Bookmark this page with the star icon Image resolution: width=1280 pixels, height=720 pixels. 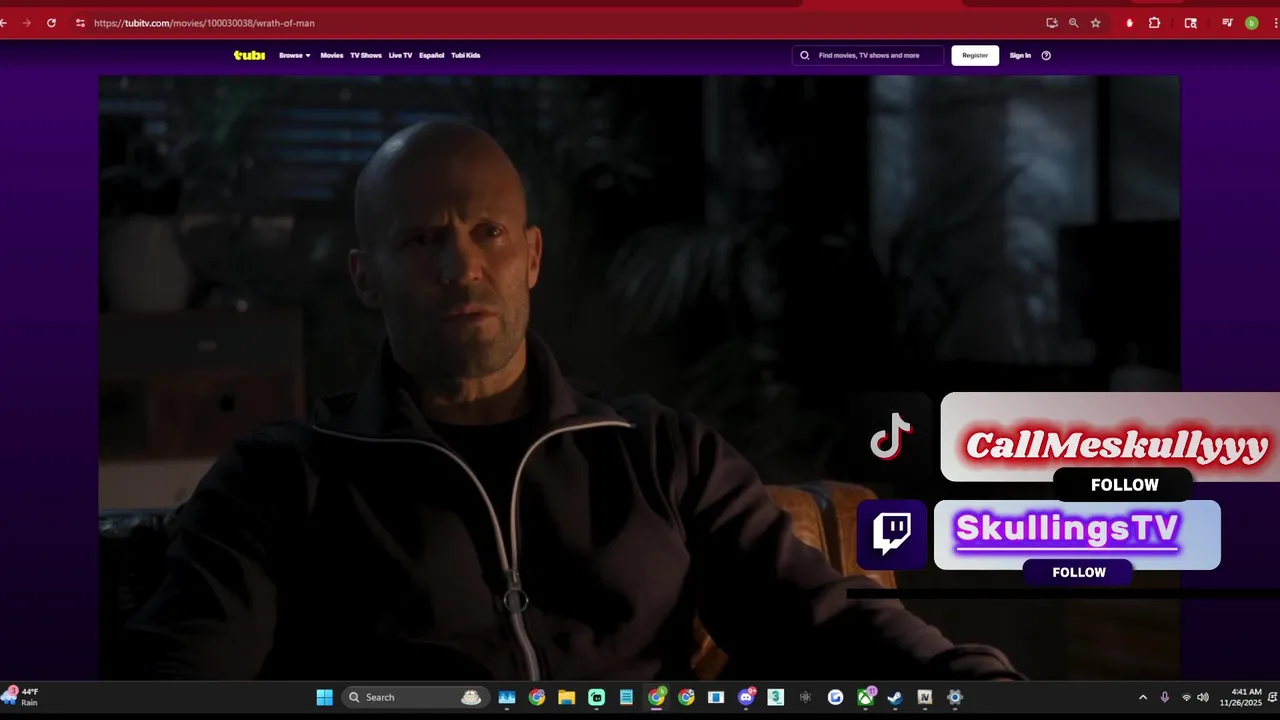tap(1096, 23)
